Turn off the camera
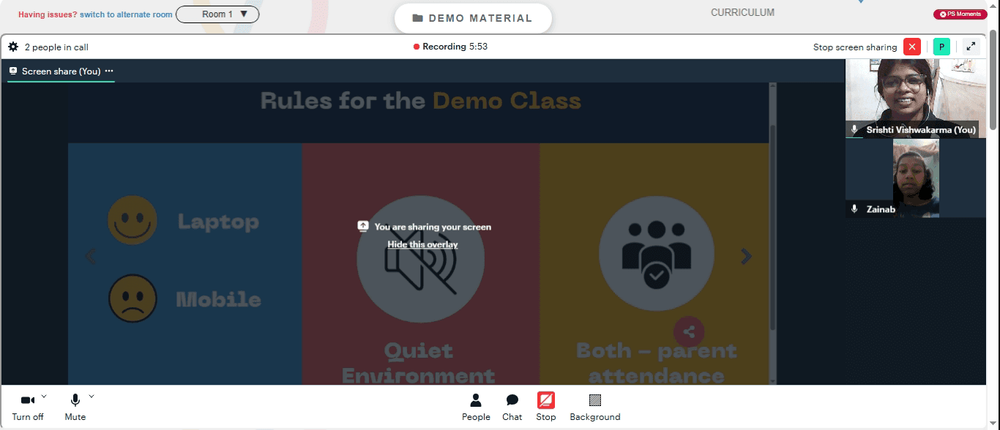The image size is (1000, 430). 27,407
